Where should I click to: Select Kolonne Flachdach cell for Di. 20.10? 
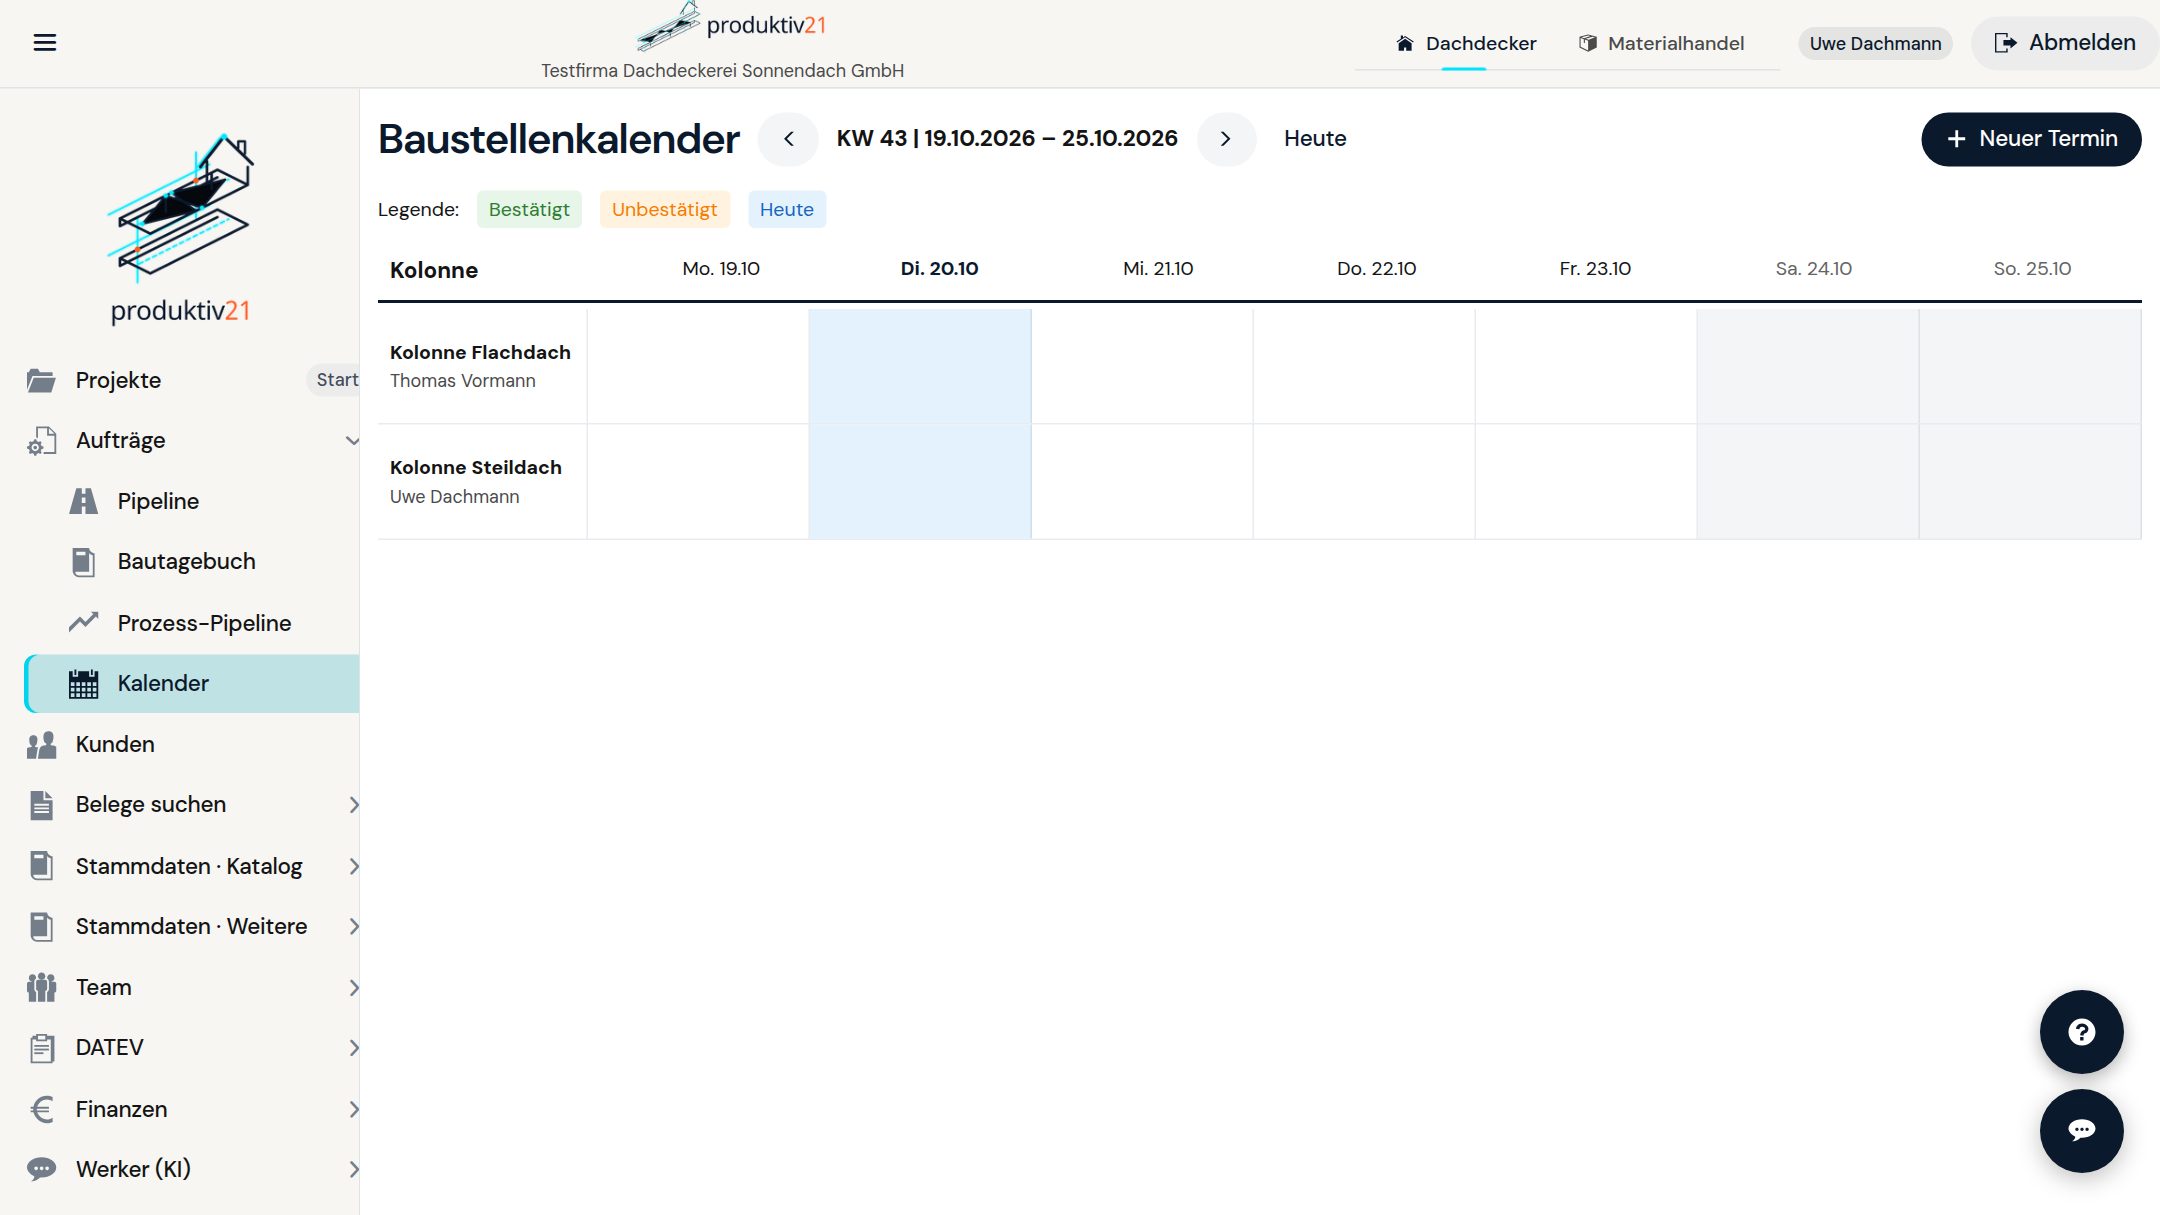click(x=920, y=366)
